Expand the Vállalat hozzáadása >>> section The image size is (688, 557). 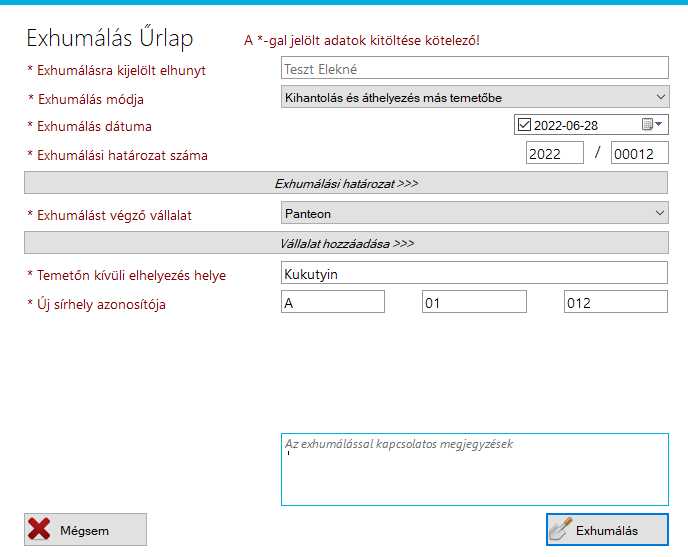[x=345, y=243]
